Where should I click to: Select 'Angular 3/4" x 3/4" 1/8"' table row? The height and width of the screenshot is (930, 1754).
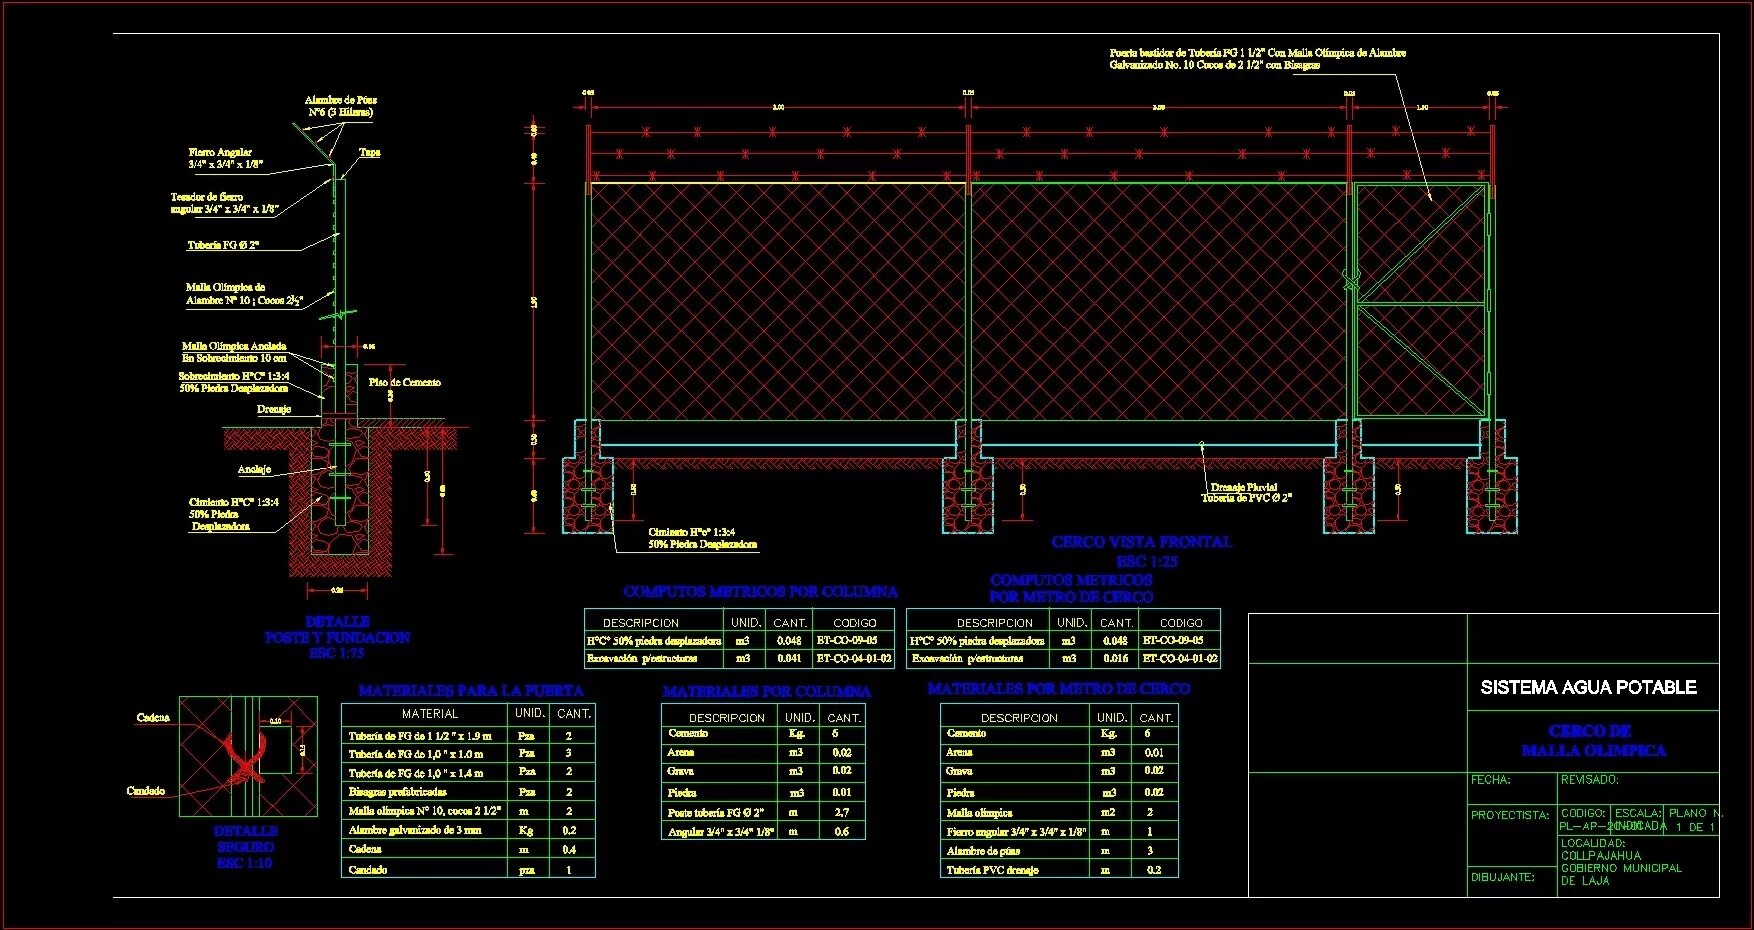(x=763, y=832)
